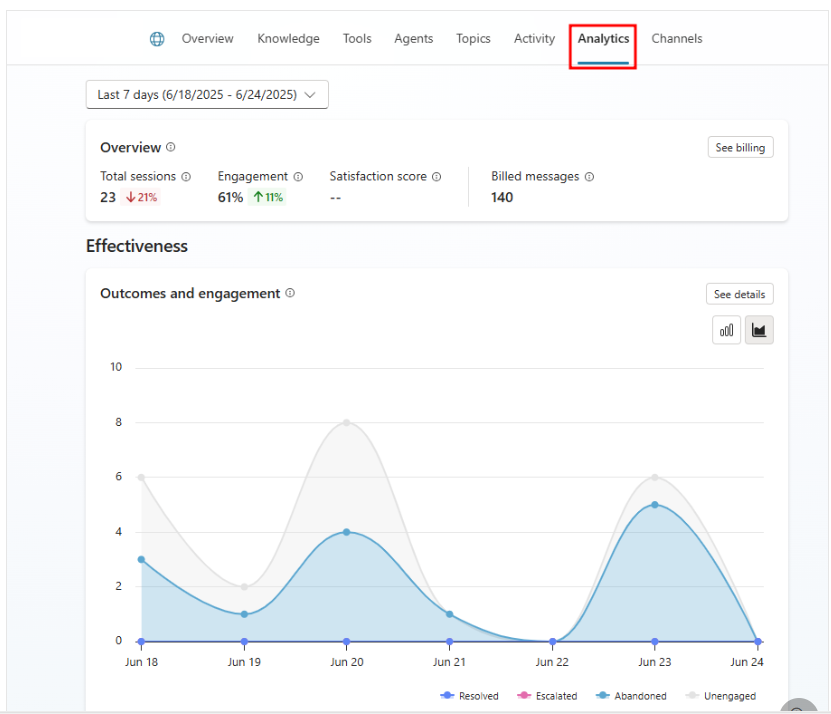Click info icon next to Overview heading
The width and height of the screenshot is (831, 714).
tap(171, 147)
